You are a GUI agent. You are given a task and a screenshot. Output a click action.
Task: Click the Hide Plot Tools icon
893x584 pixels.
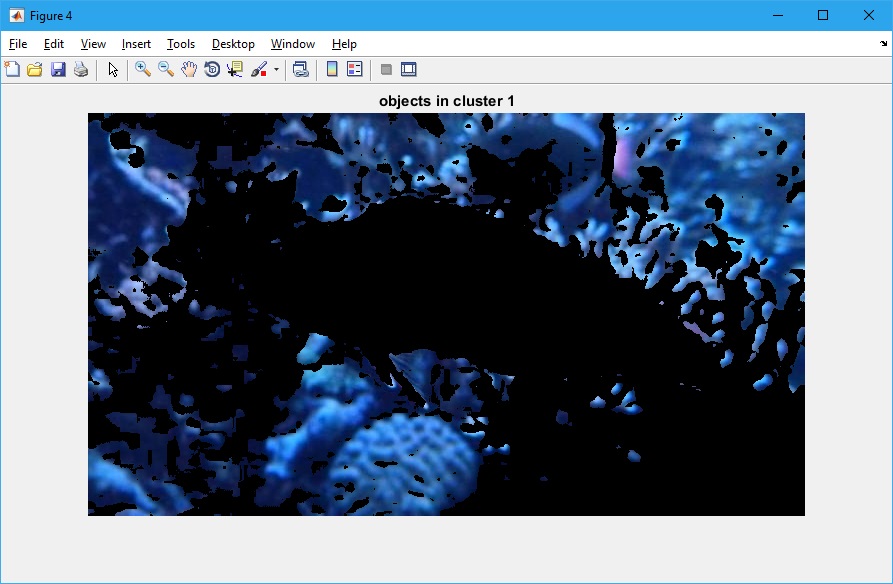click(386, 69)
